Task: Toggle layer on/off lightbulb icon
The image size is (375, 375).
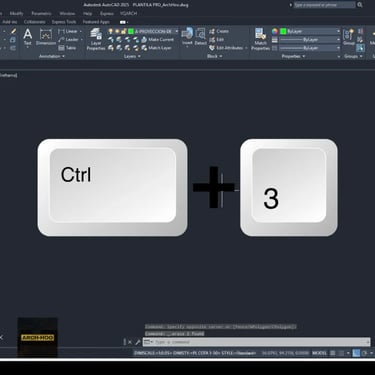Action: (111, 31)
